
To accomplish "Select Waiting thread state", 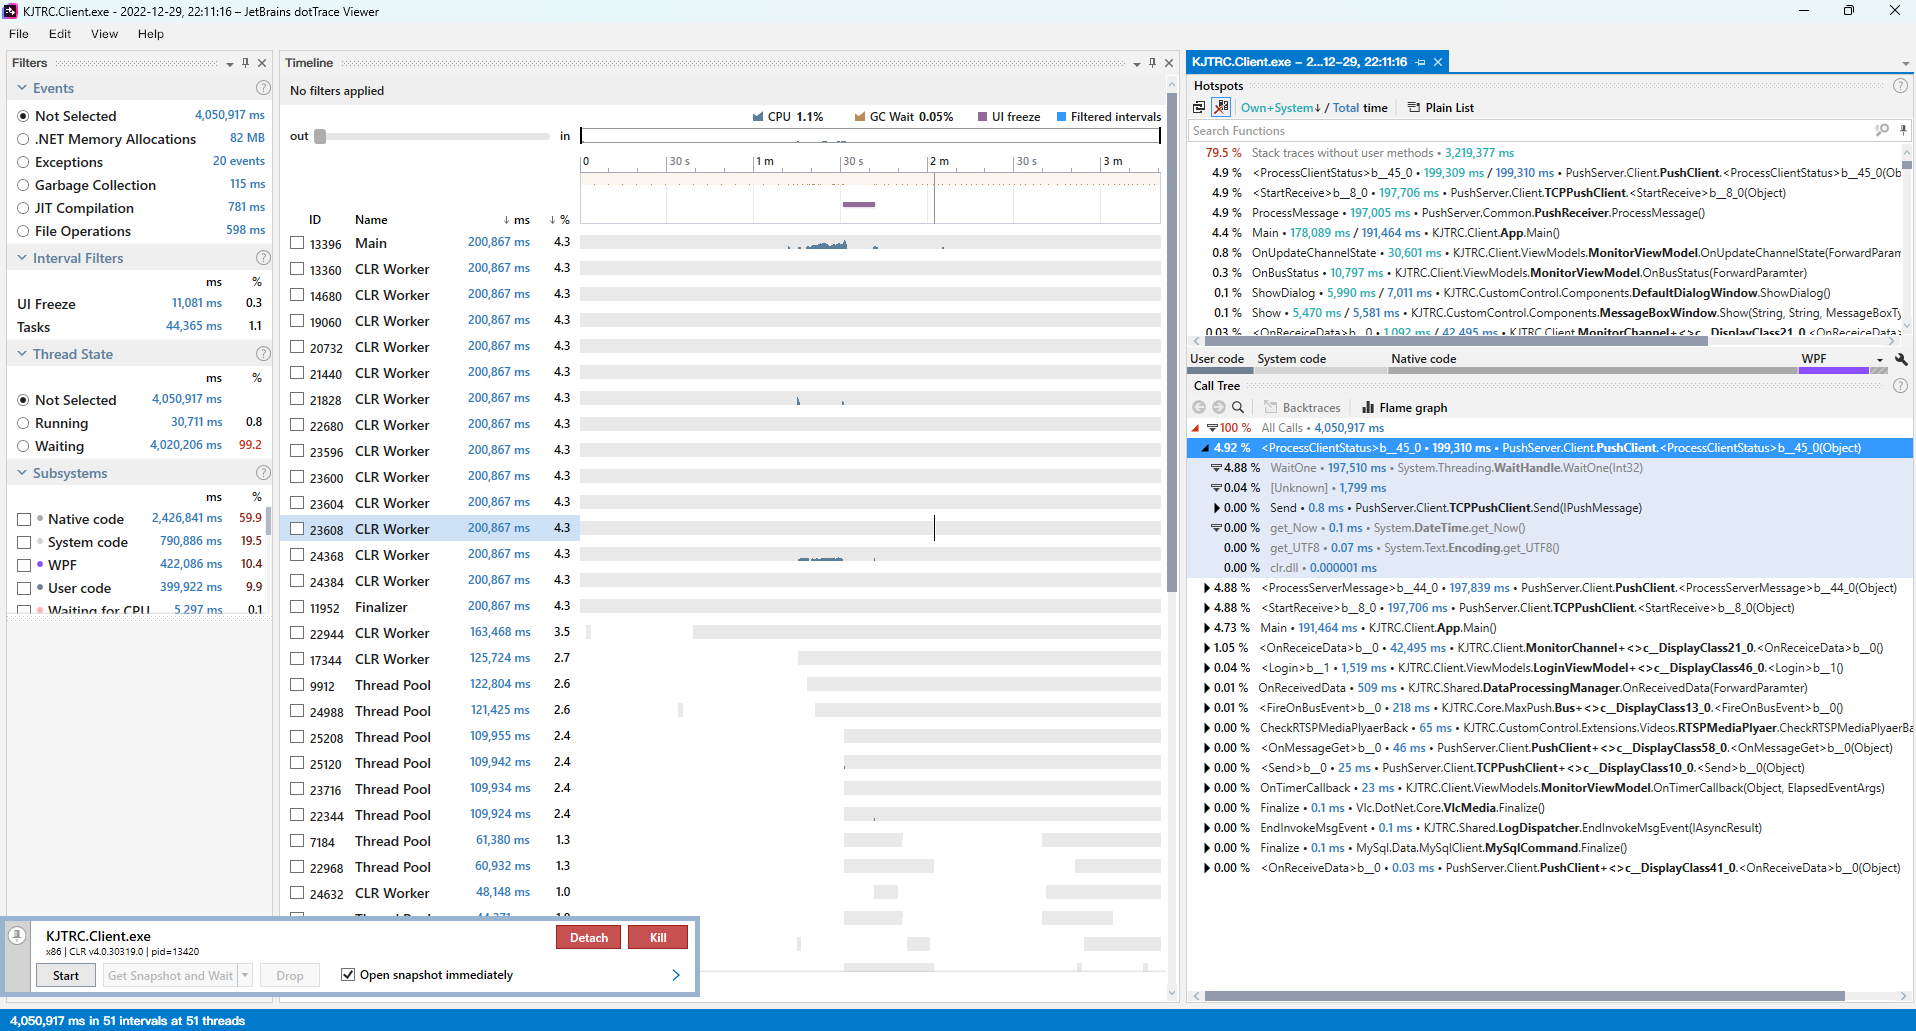I will click(23, 446).
